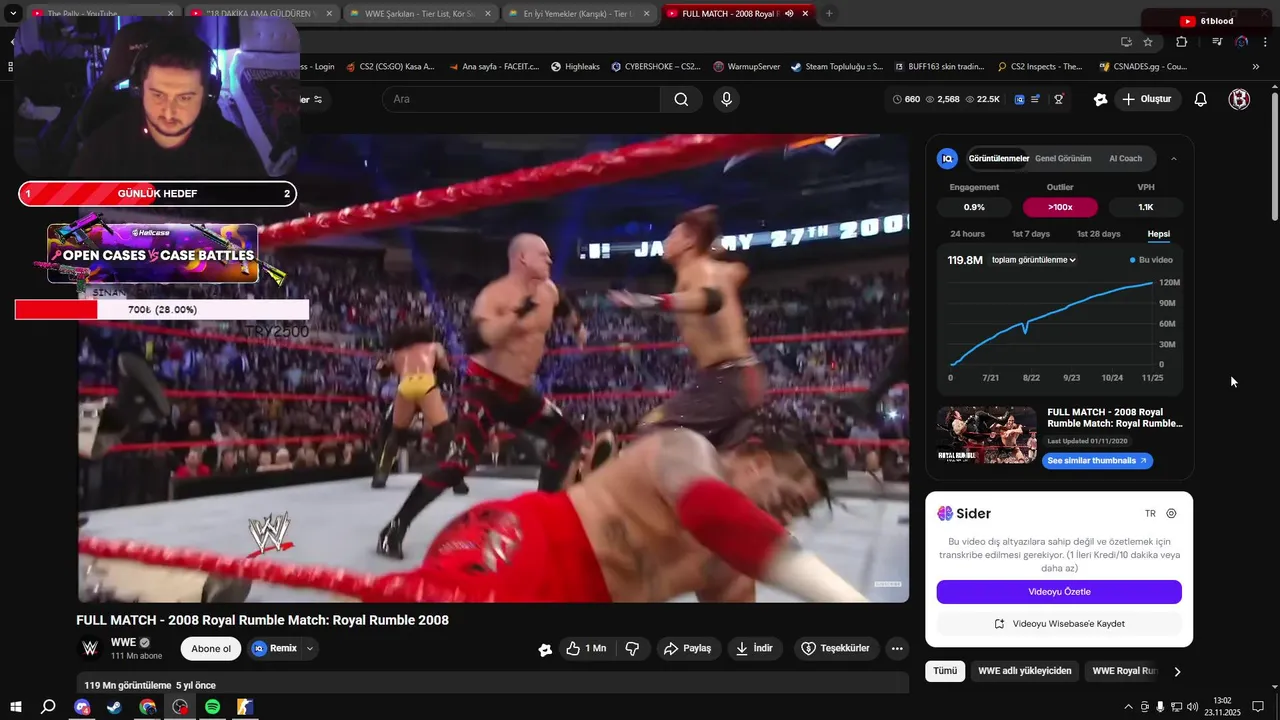This screenshot has width=1280, height=720.
Task: Change Sider language TR selector
Action: pos(1150,513)
